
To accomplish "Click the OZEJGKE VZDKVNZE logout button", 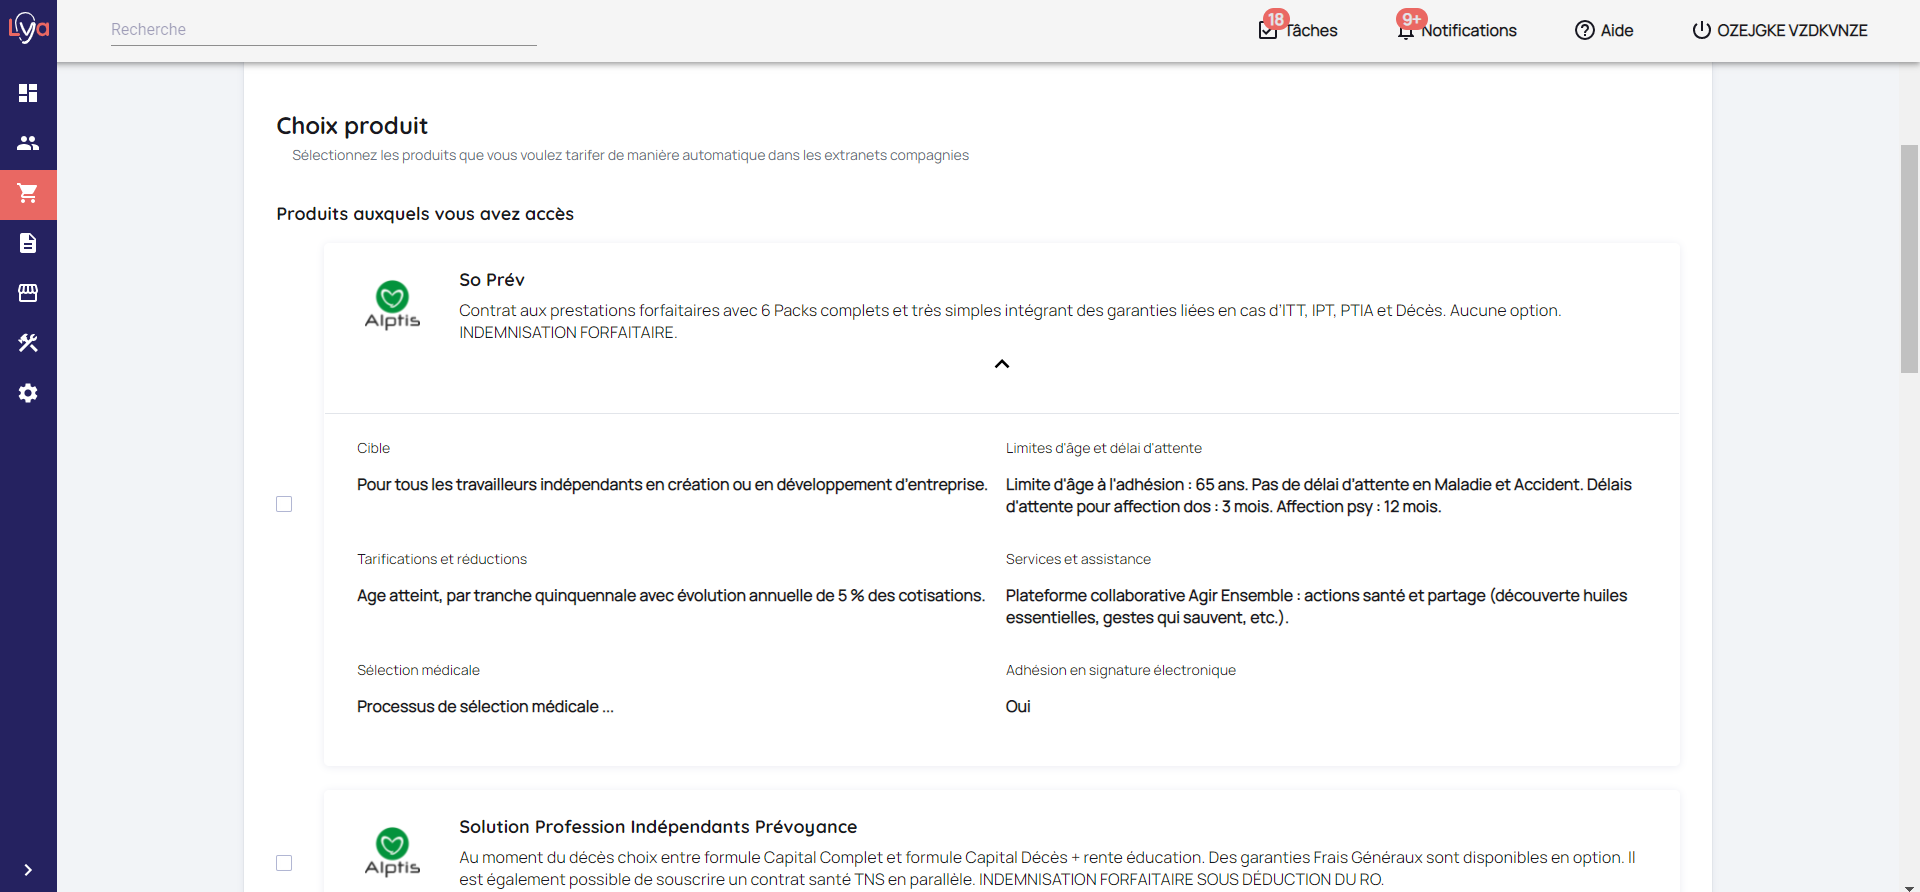I will 1779,30.
